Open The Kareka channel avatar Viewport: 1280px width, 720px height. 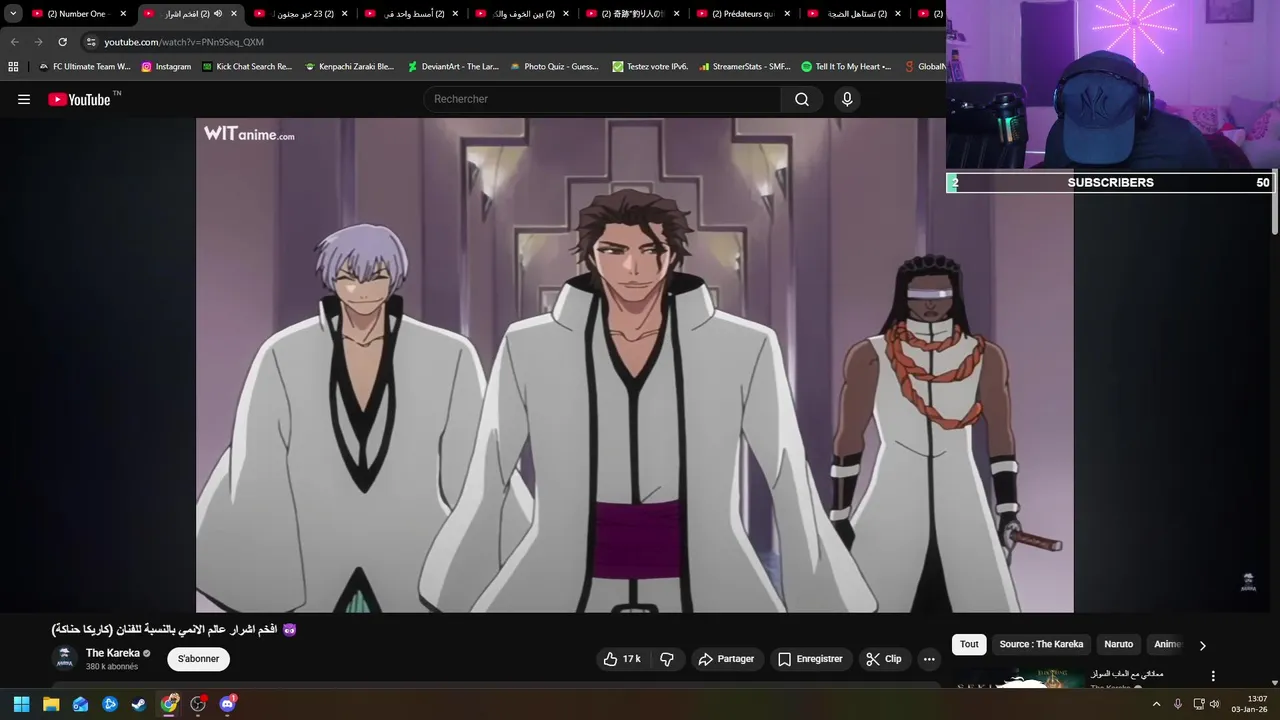[64, 659]
